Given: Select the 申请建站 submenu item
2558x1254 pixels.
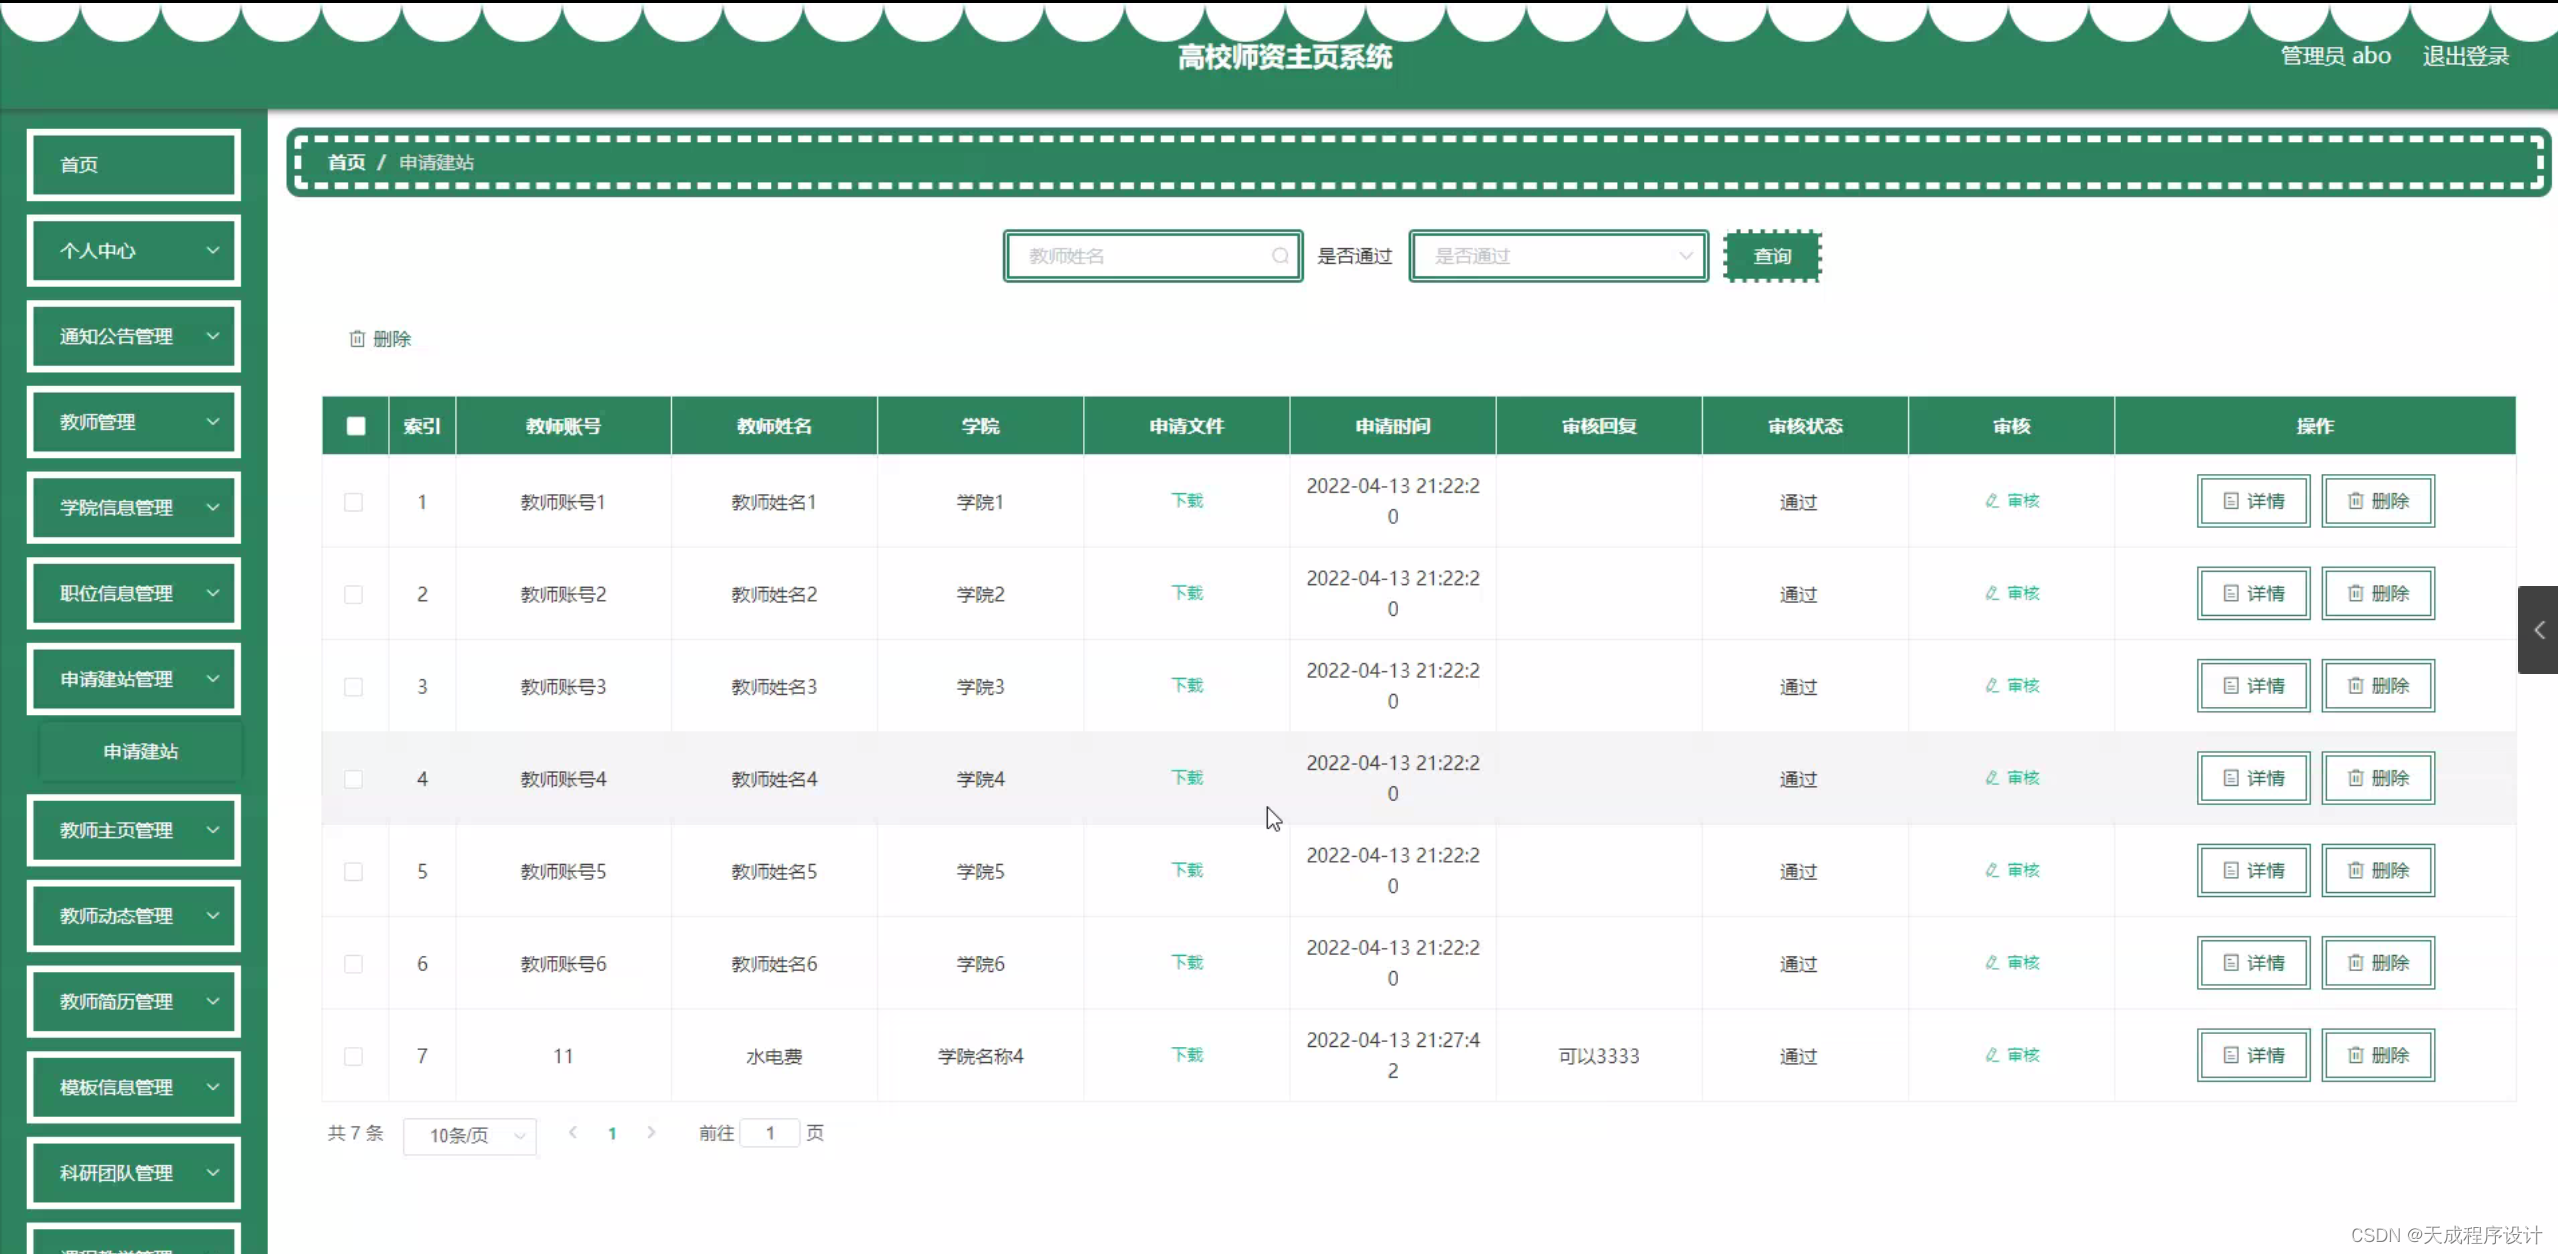Looking at the screenshot, I should tap(140, 751).
